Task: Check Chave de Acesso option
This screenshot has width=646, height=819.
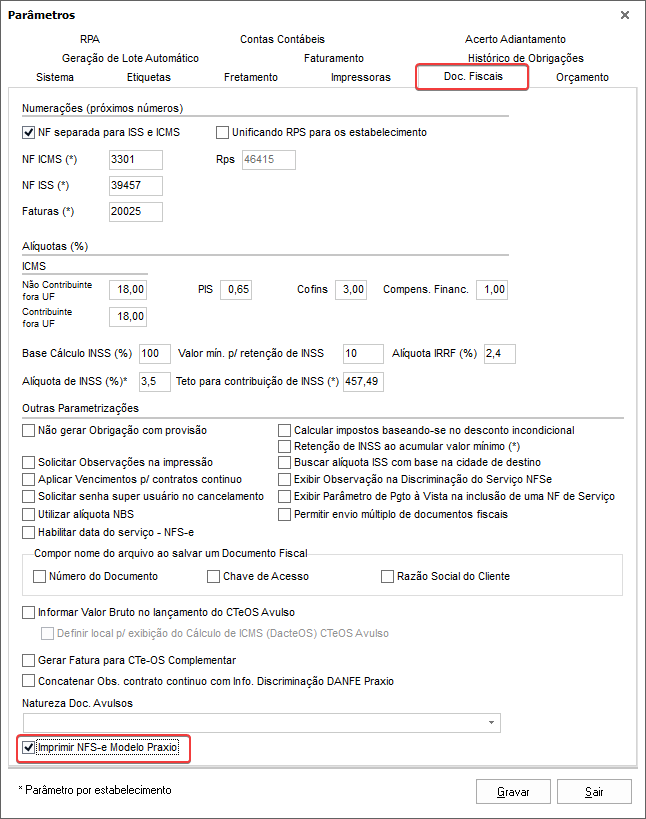Action: coord(213,577)
